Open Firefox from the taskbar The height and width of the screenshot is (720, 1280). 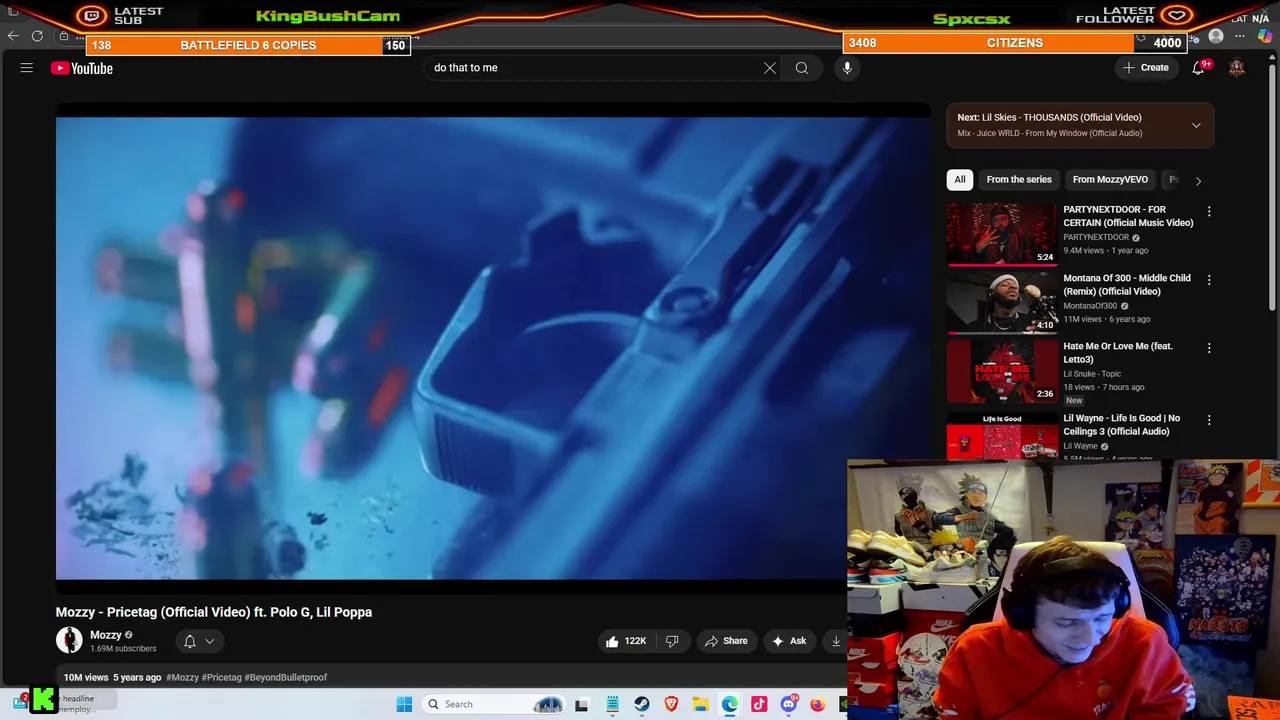coord(818,704)
